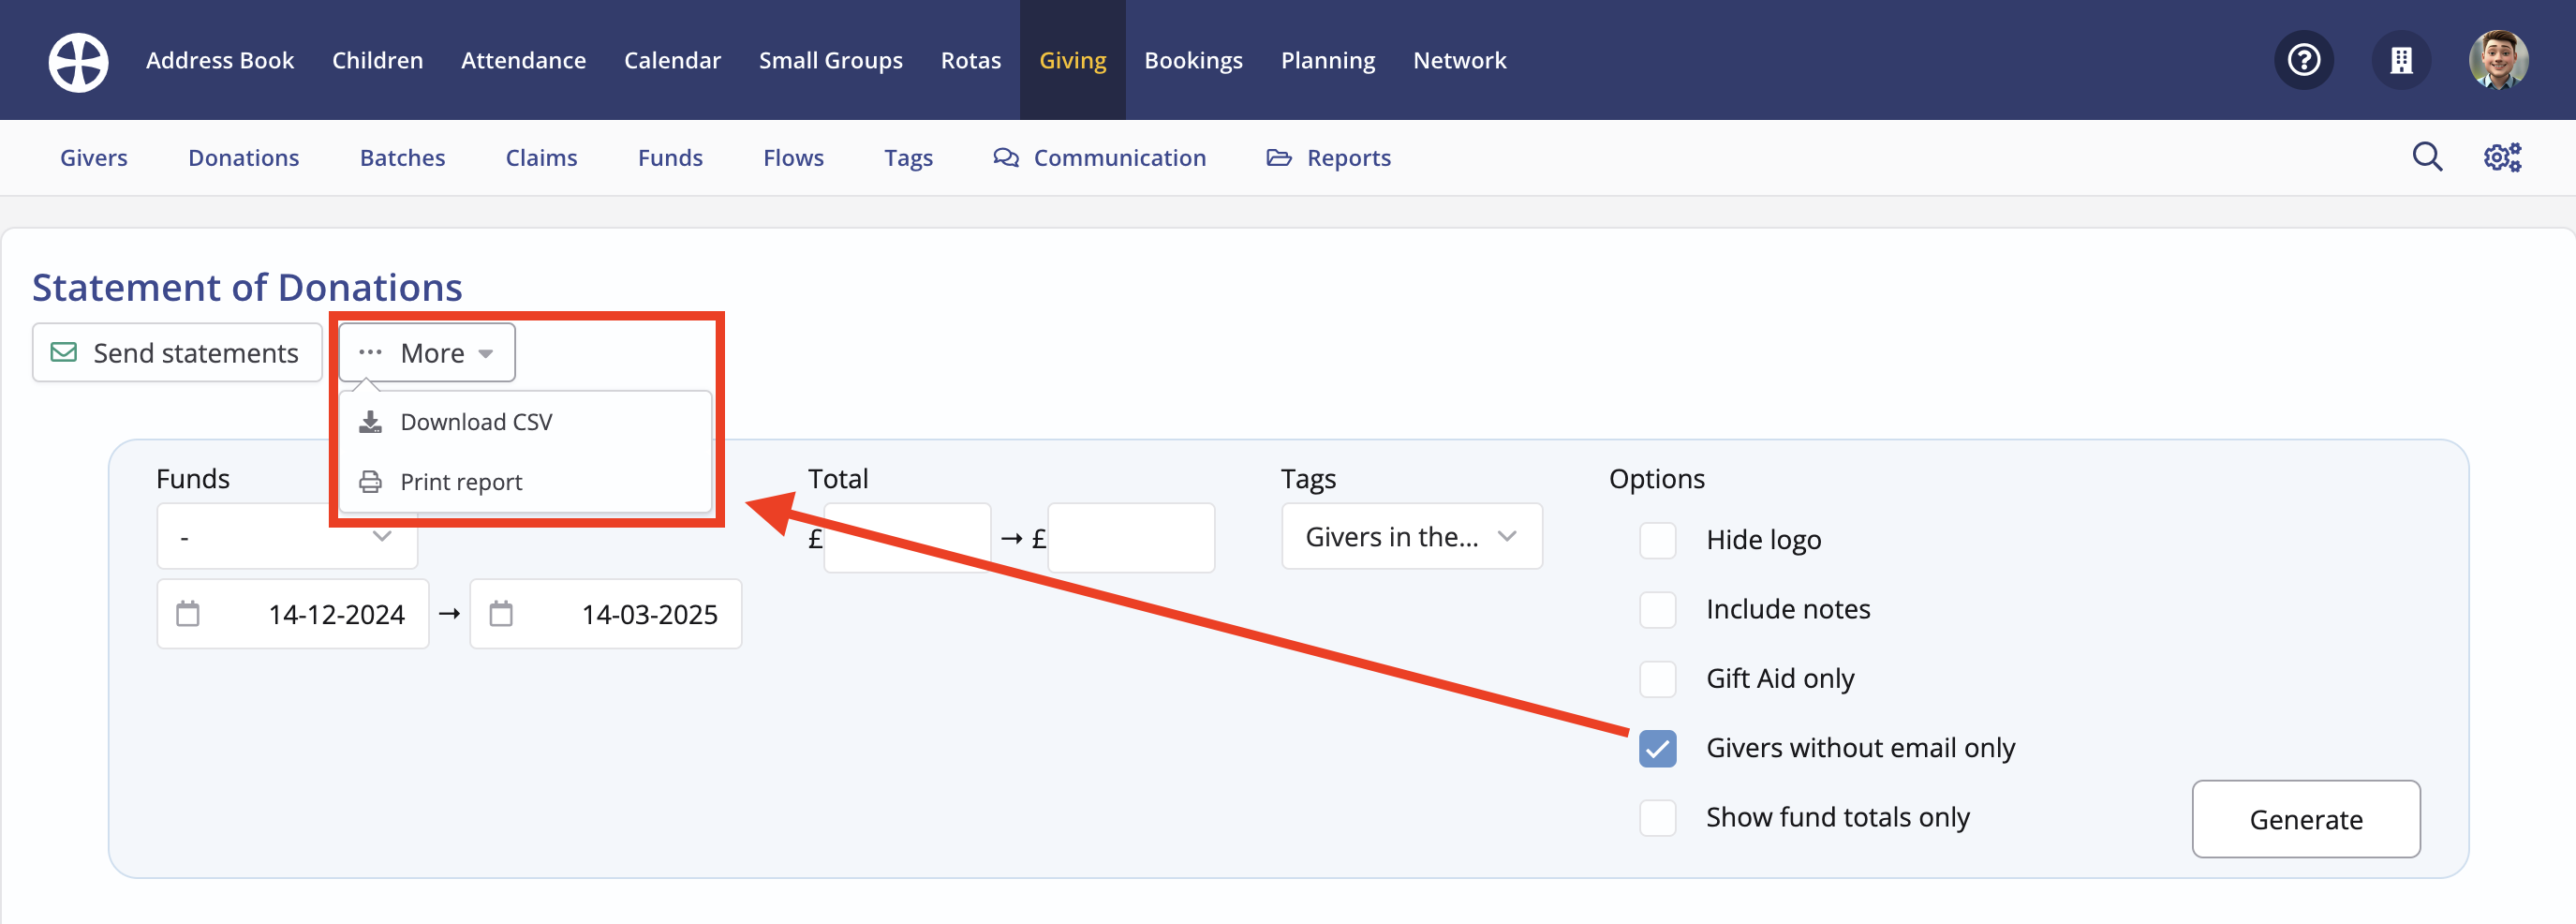Click the Generate button
2576x924 pixels.
click(x=2306, y=819)
